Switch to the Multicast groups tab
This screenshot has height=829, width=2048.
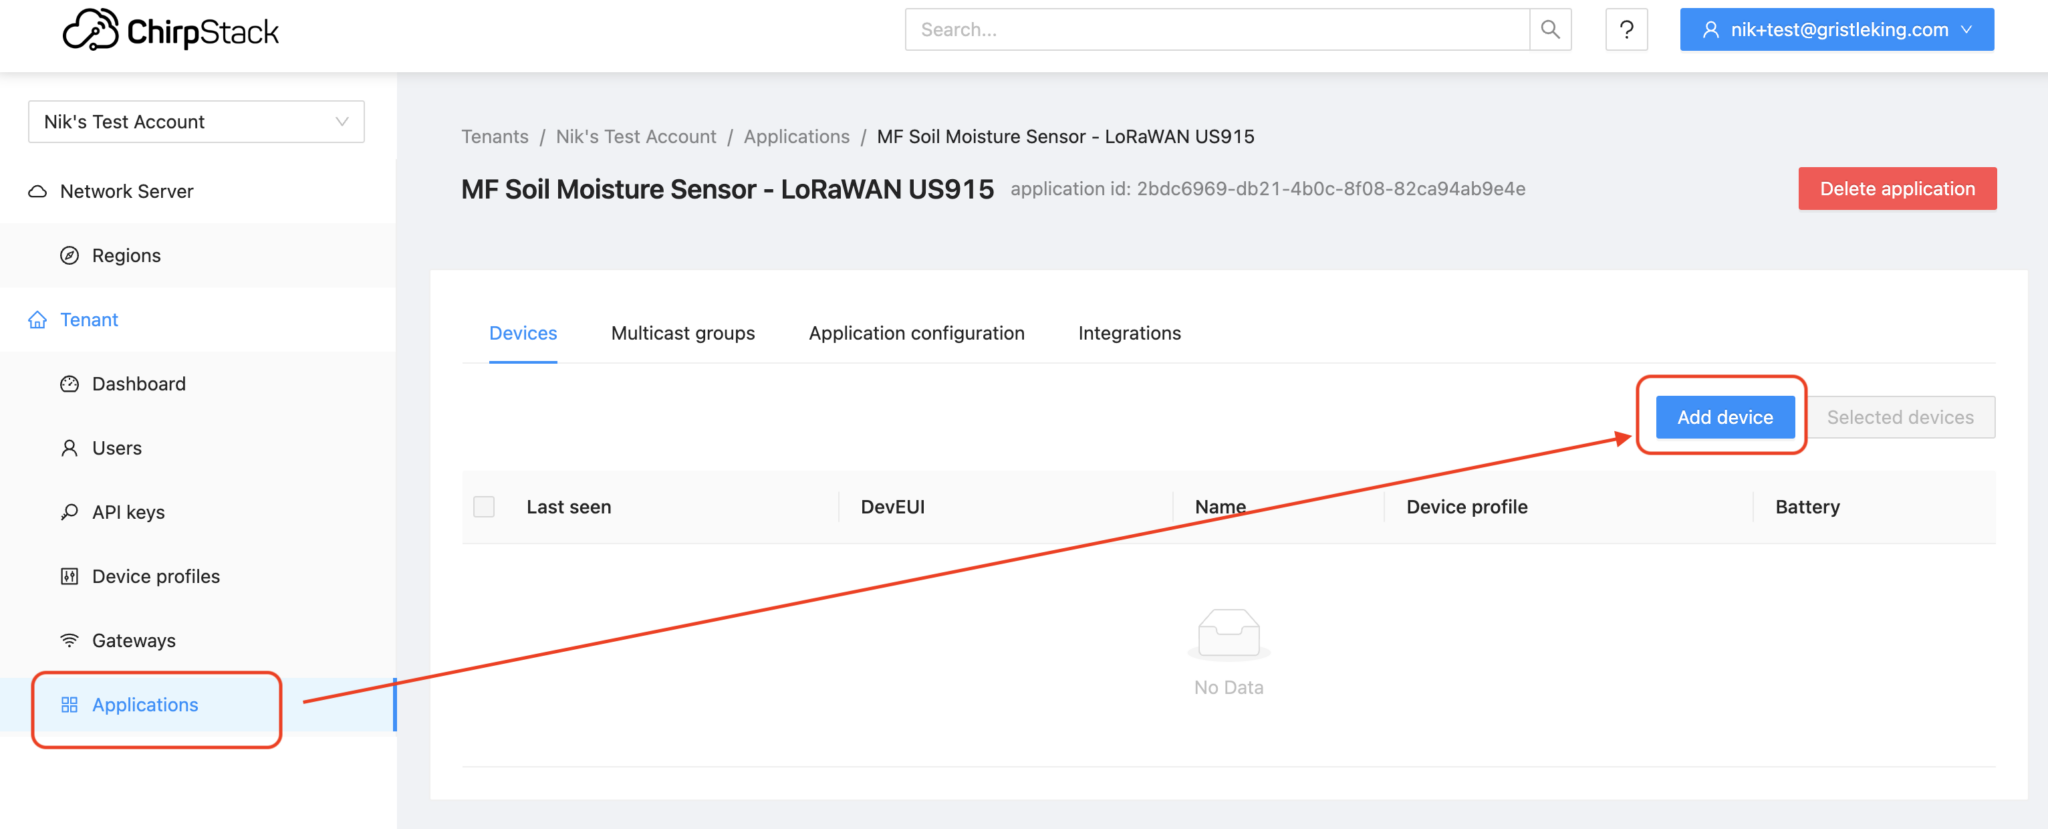pyautogui.click(x=683, y=333)
